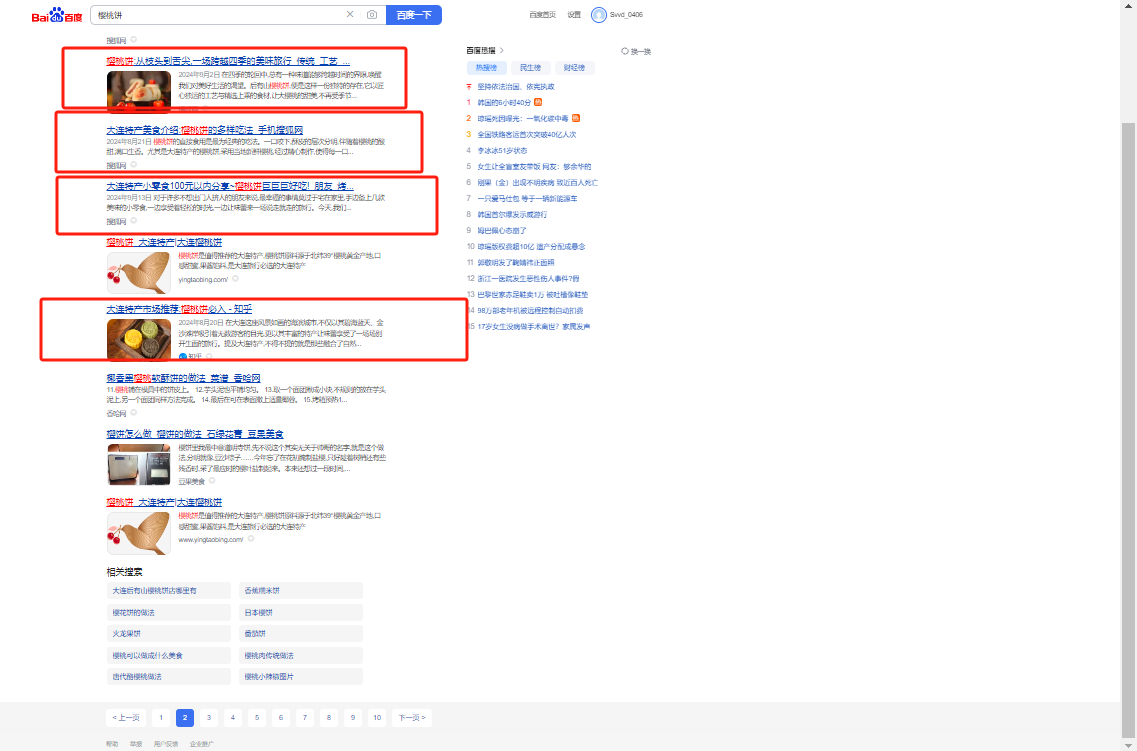Select the 热搜榜 tab

coord(486,68)
